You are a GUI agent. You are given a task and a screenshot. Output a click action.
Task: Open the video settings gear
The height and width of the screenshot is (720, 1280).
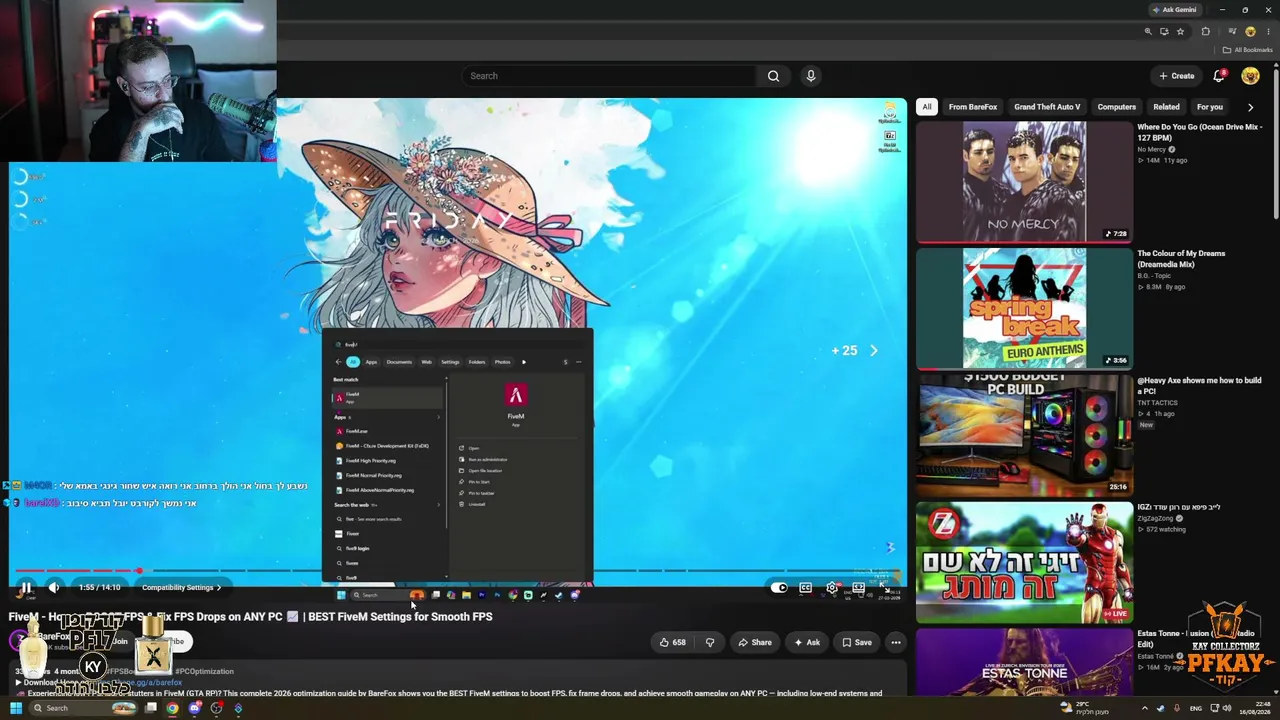(x=832, y=588)
